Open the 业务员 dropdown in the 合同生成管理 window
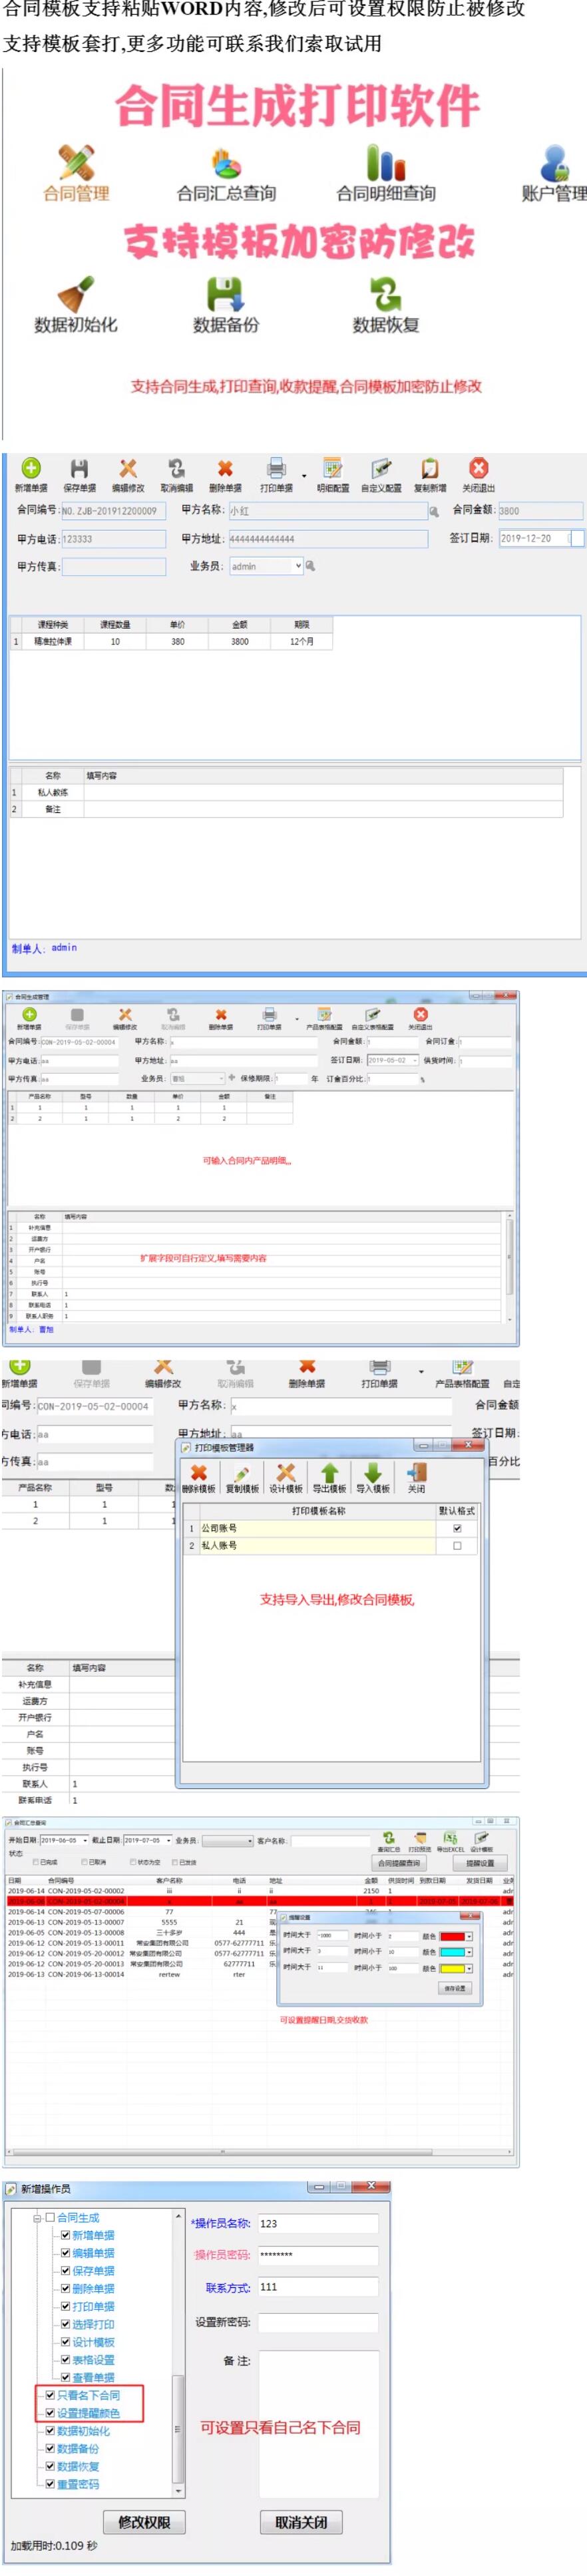The width and height of the screenshot is (587, 2576). [x=220, y=1078]
